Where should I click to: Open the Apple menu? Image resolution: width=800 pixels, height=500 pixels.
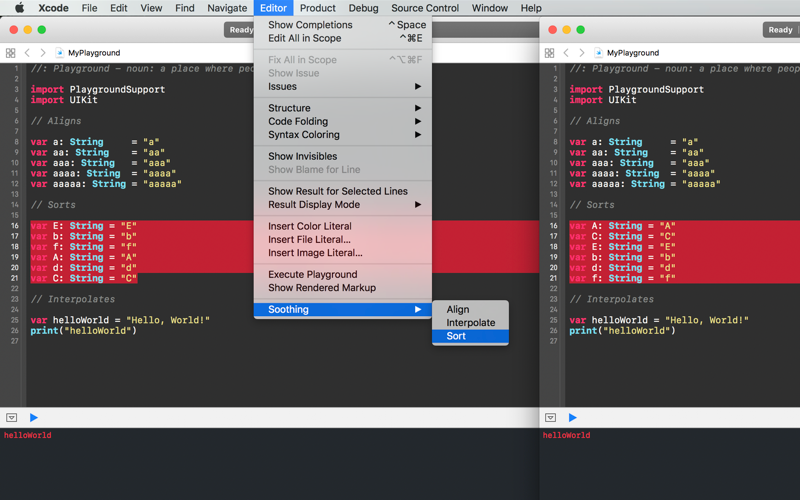19,8
